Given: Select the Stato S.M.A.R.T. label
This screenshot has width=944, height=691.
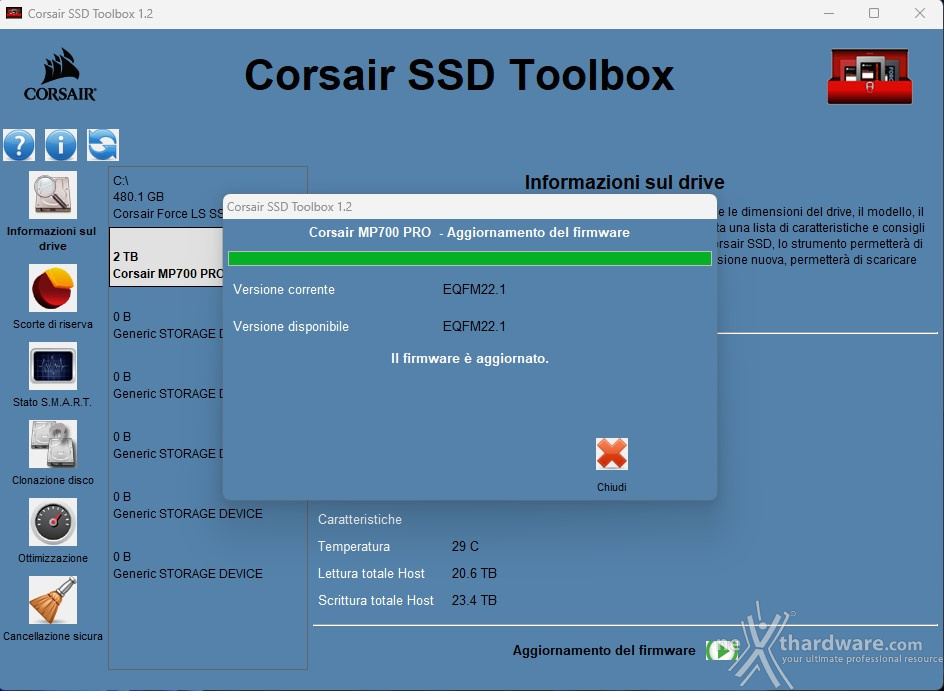Looking at the screenshot, I should [52, 402].
